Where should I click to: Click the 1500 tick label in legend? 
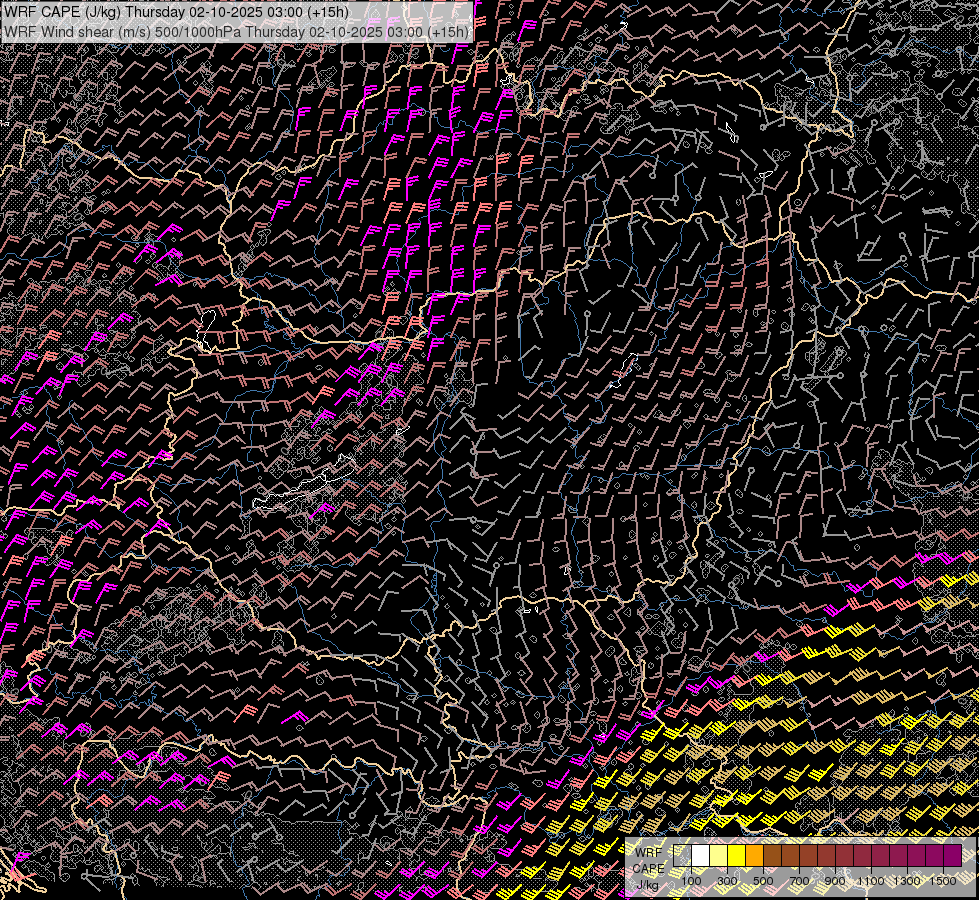click(x=943, y=881)
